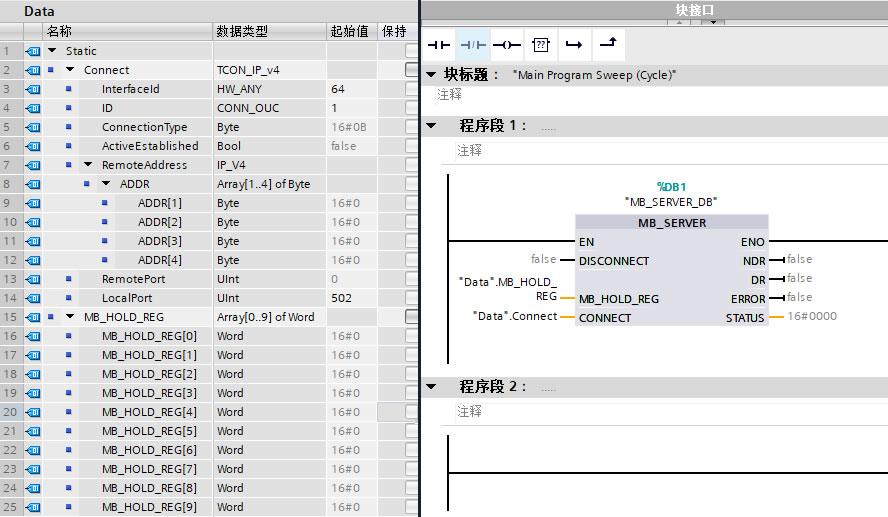Toggle retain checkbox for the MB_HOLD_REG array row

412,317
